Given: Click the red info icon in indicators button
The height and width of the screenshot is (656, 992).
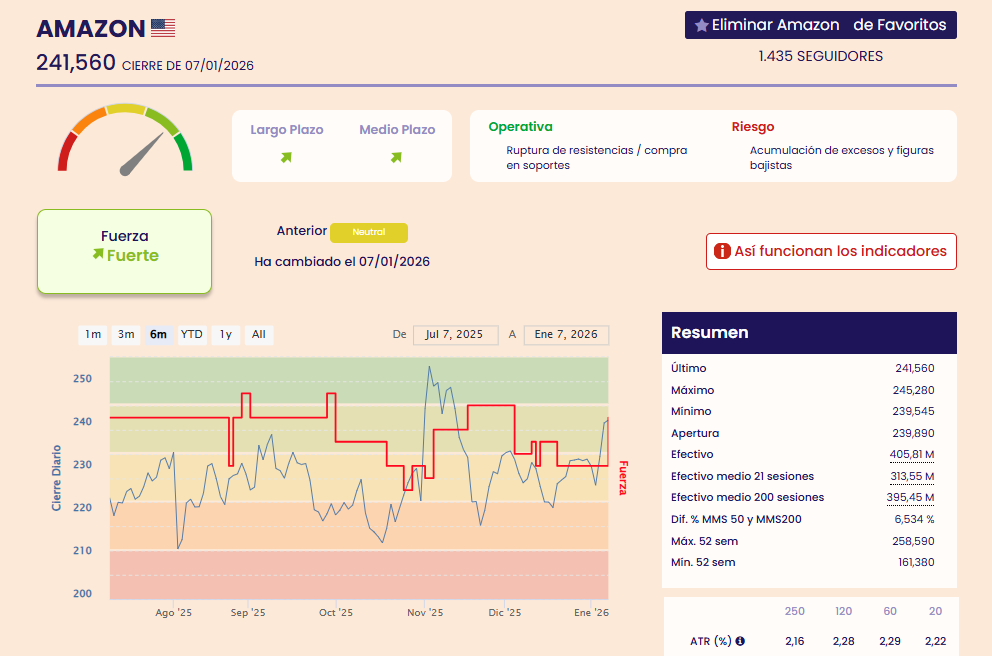Looking at the screenshot, I should (722, 252).
